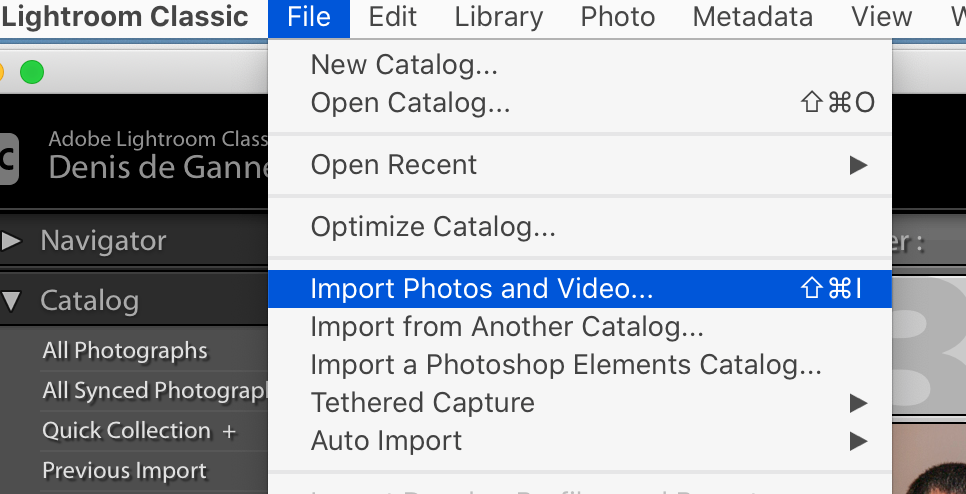Select Previous Import in Catalog panel
Screen dimensions: 966x494
pyautogui.click(x=124, y=471)
